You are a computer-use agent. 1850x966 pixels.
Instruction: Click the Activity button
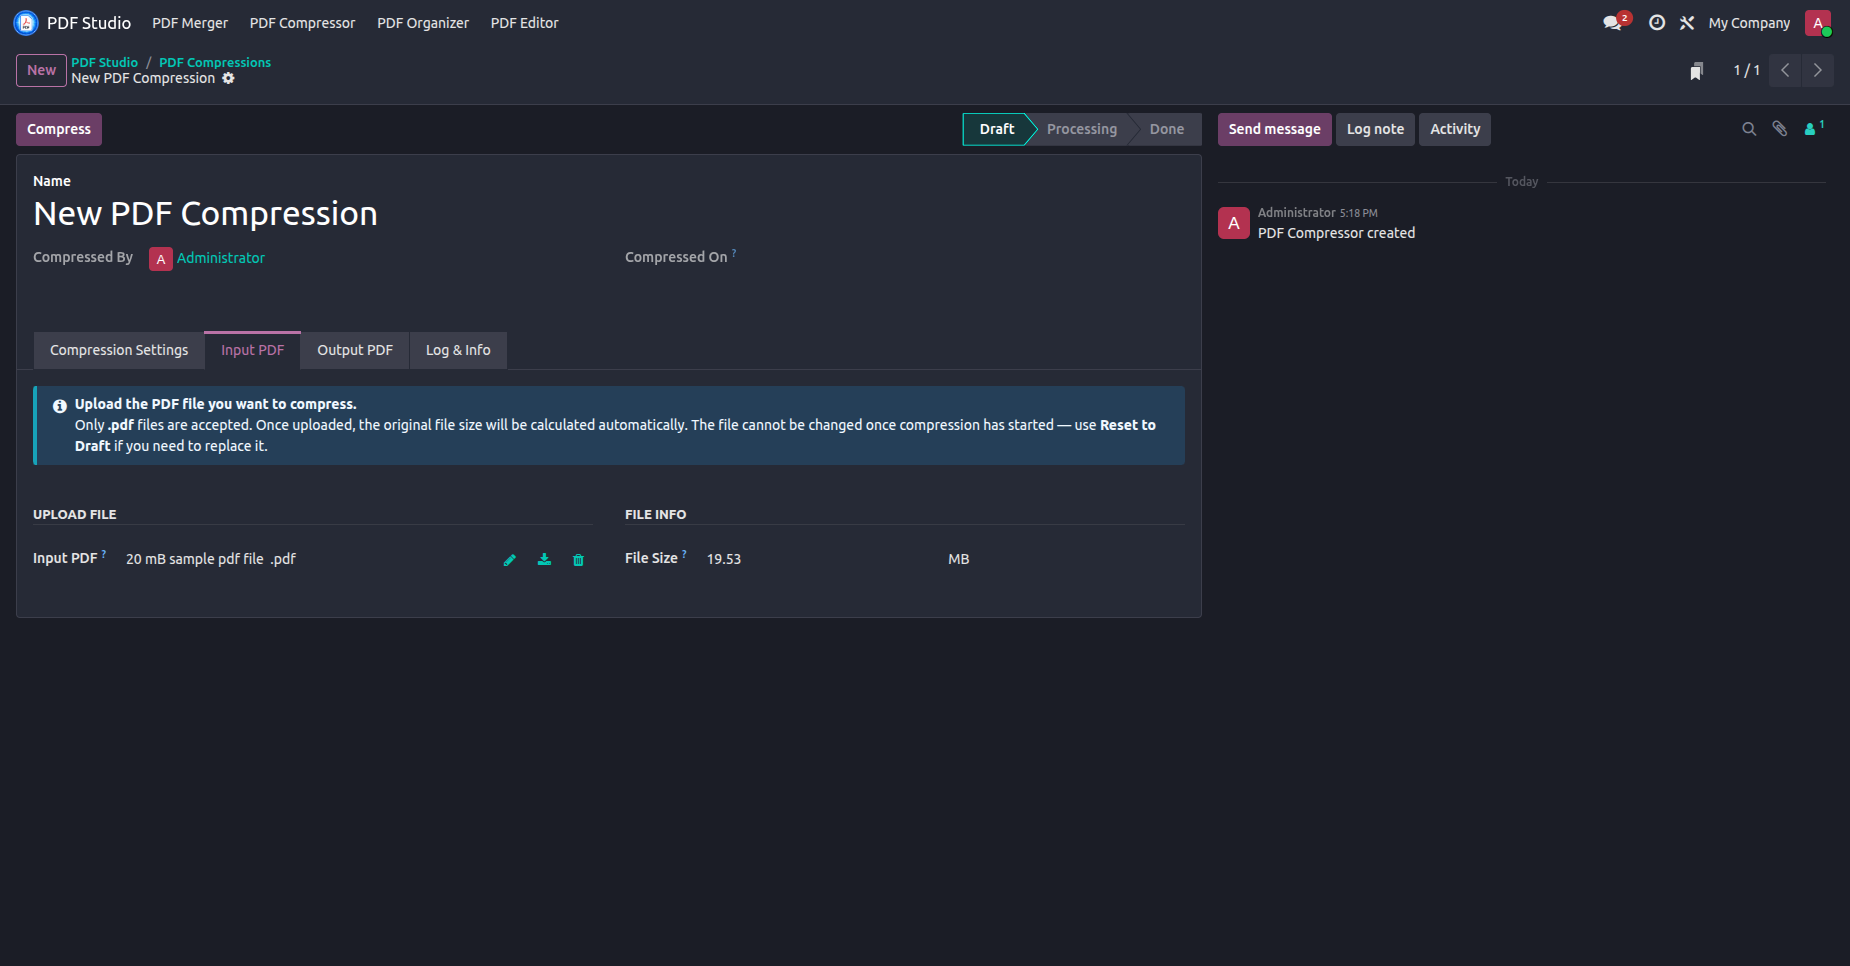(1455, 129)
